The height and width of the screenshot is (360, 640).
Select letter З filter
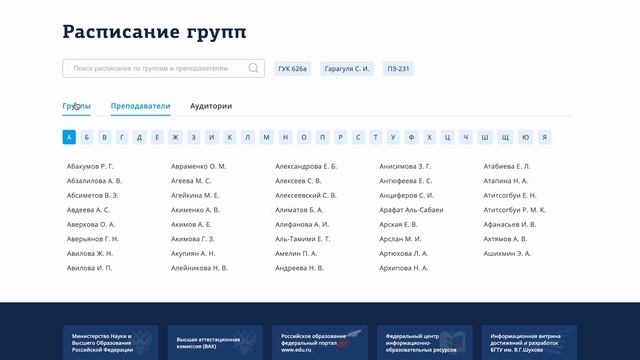click(x=194, y=137)
